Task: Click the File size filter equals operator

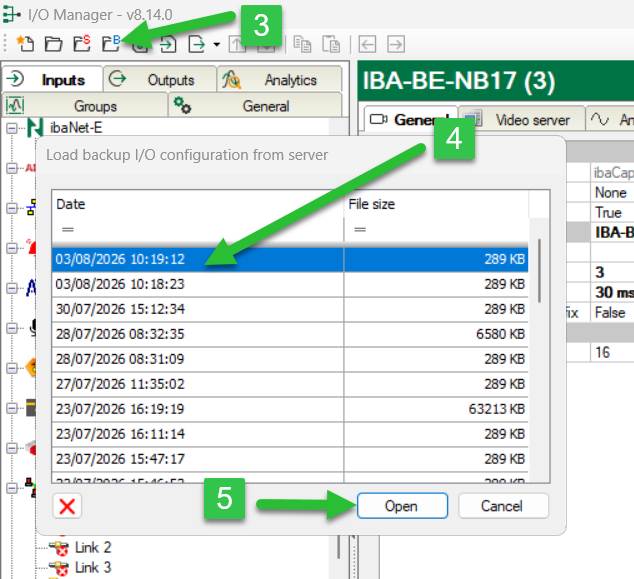Action: pos(360,229)
